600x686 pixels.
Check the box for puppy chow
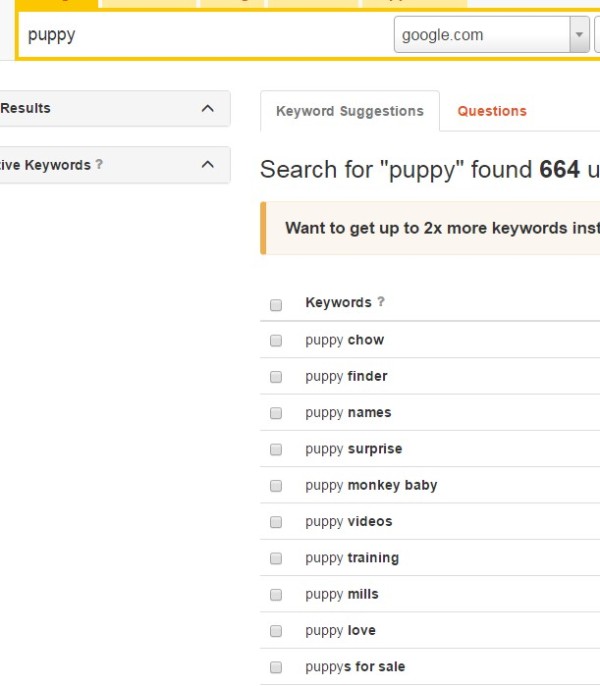click(276, 340)
